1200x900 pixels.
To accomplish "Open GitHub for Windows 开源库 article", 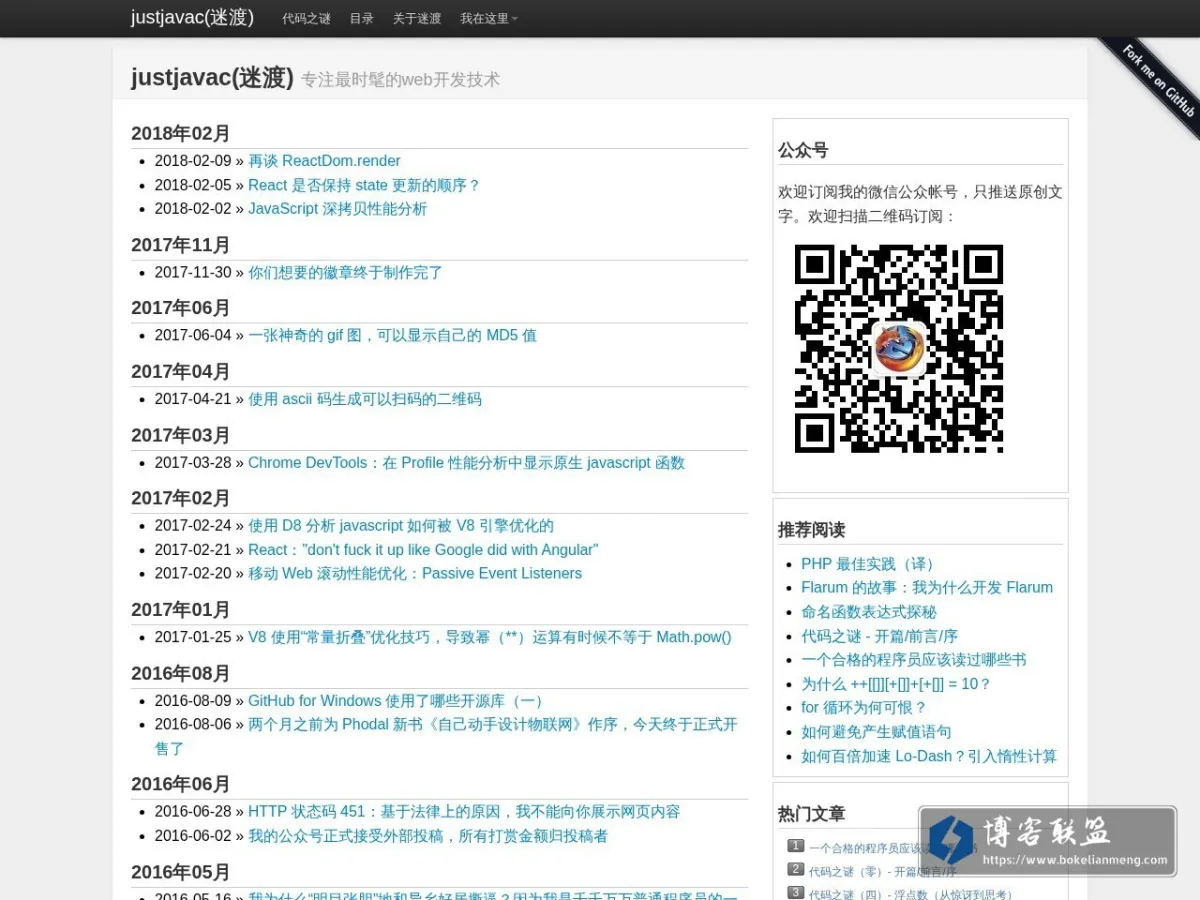I will tap(398, 701).
